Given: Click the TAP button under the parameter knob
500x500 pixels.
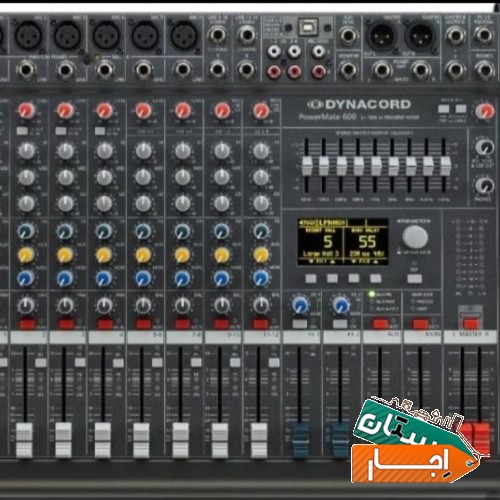Looking at the screenshot, I should [x=415, y=278].
